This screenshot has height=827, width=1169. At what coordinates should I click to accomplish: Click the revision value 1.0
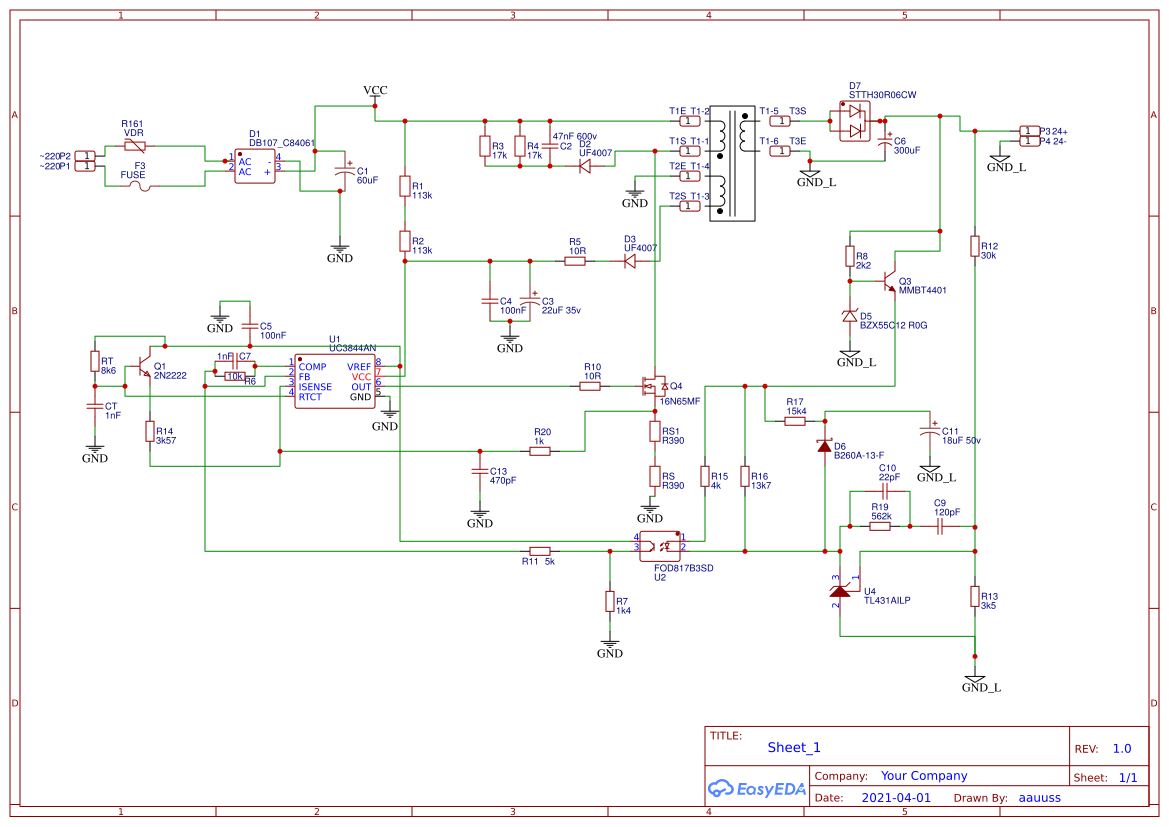coord(1121,747)
